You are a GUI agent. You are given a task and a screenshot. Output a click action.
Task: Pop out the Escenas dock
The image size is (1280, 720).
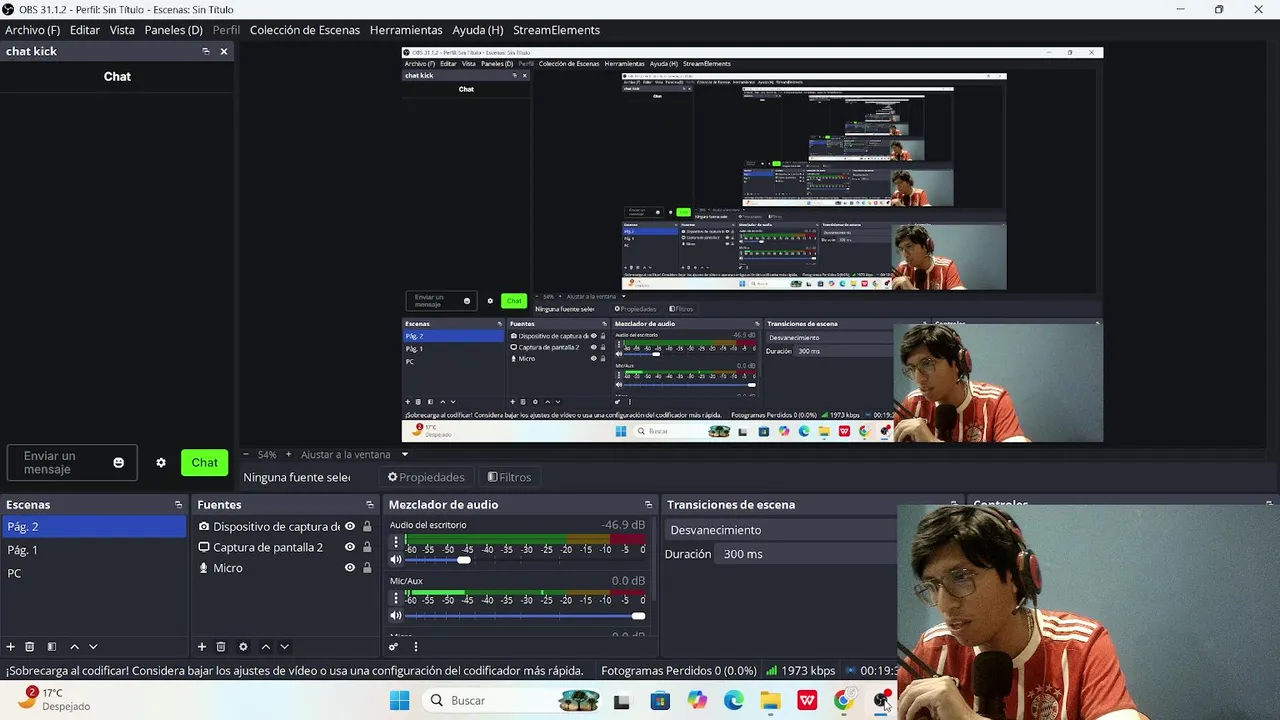click(178, 505)
